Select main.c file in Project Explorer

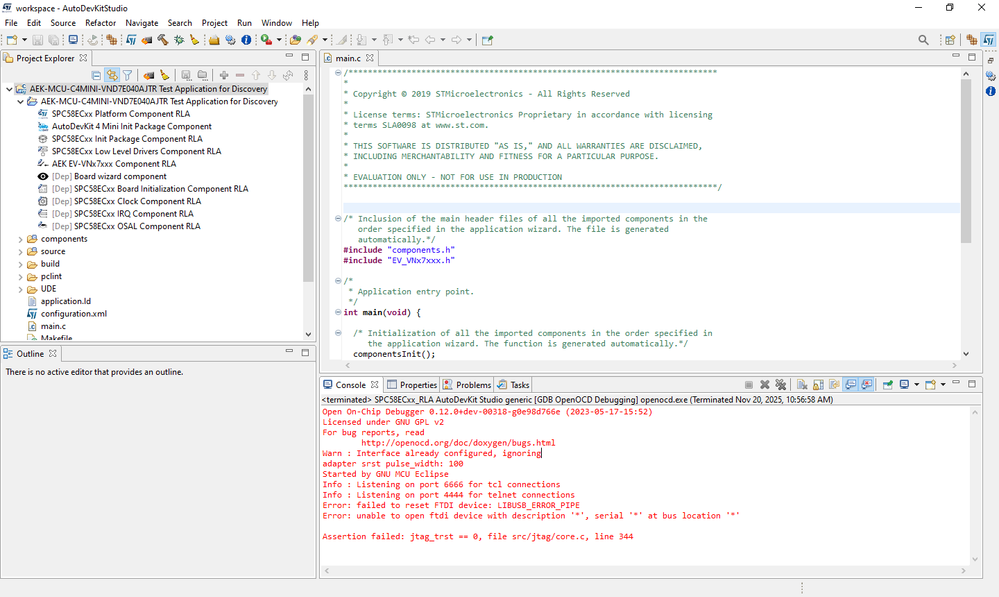coord(53,326)
